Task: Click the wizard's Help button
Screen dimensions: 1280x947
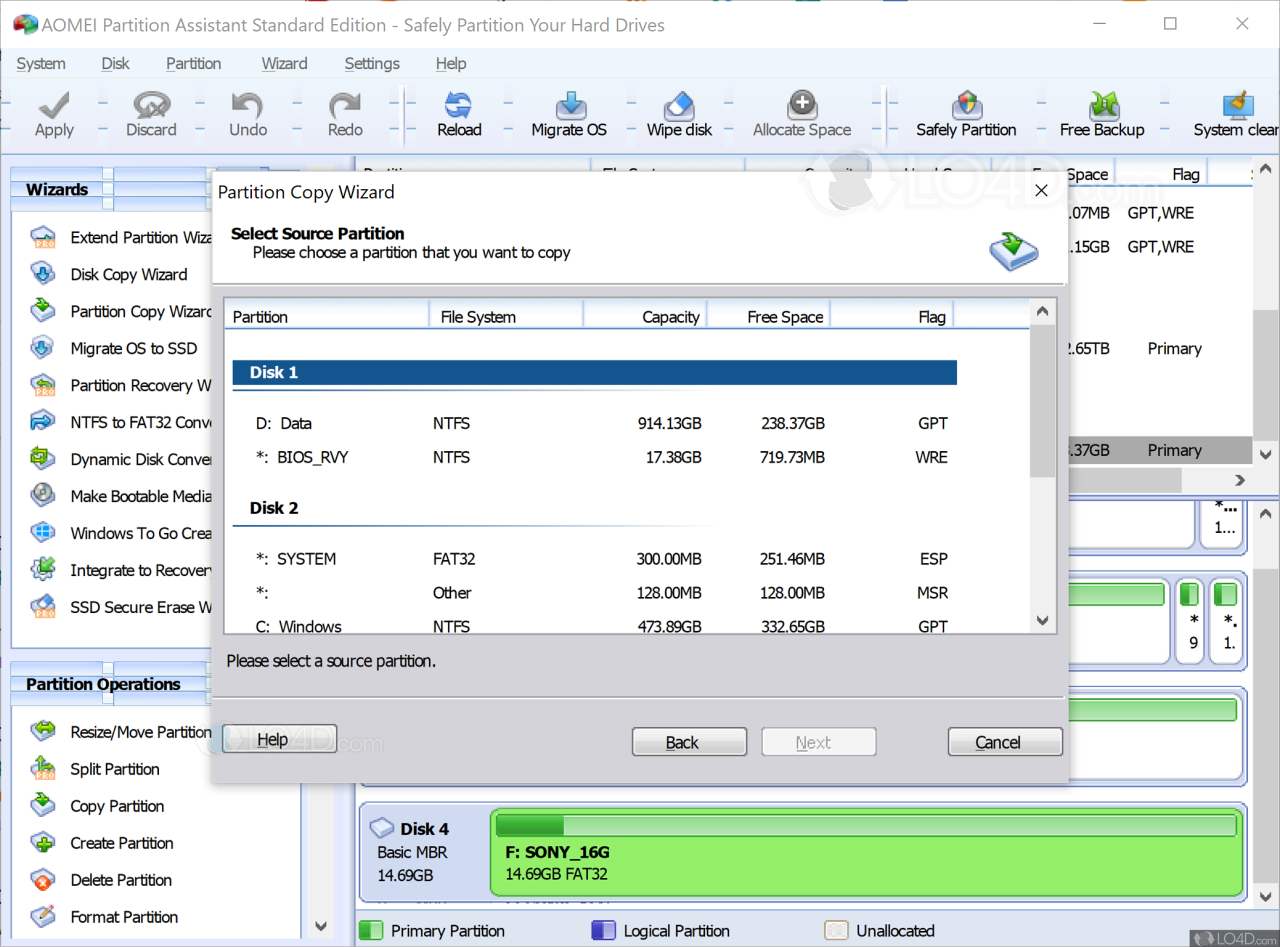Action: [279, 739]
